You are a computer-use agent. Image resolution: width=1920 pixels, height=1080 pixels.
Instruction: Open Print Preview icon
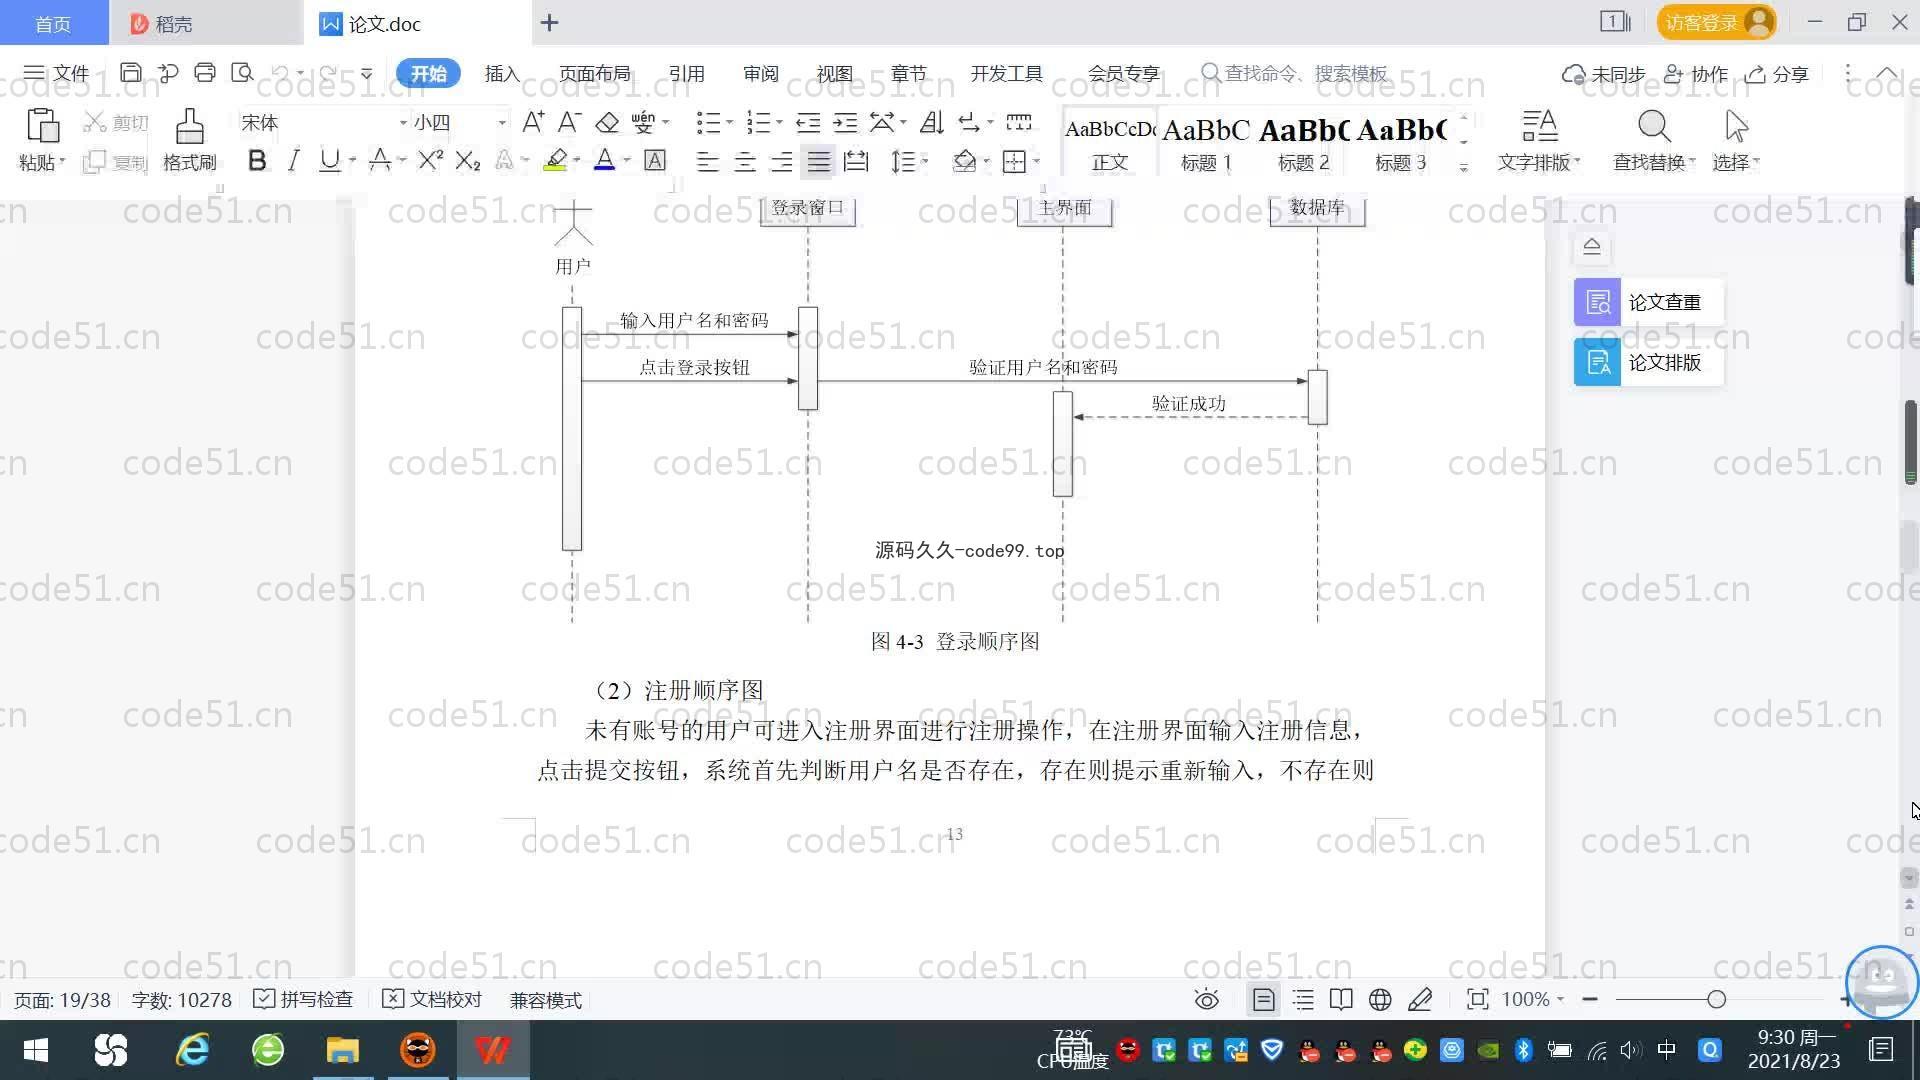coord(242,73)
